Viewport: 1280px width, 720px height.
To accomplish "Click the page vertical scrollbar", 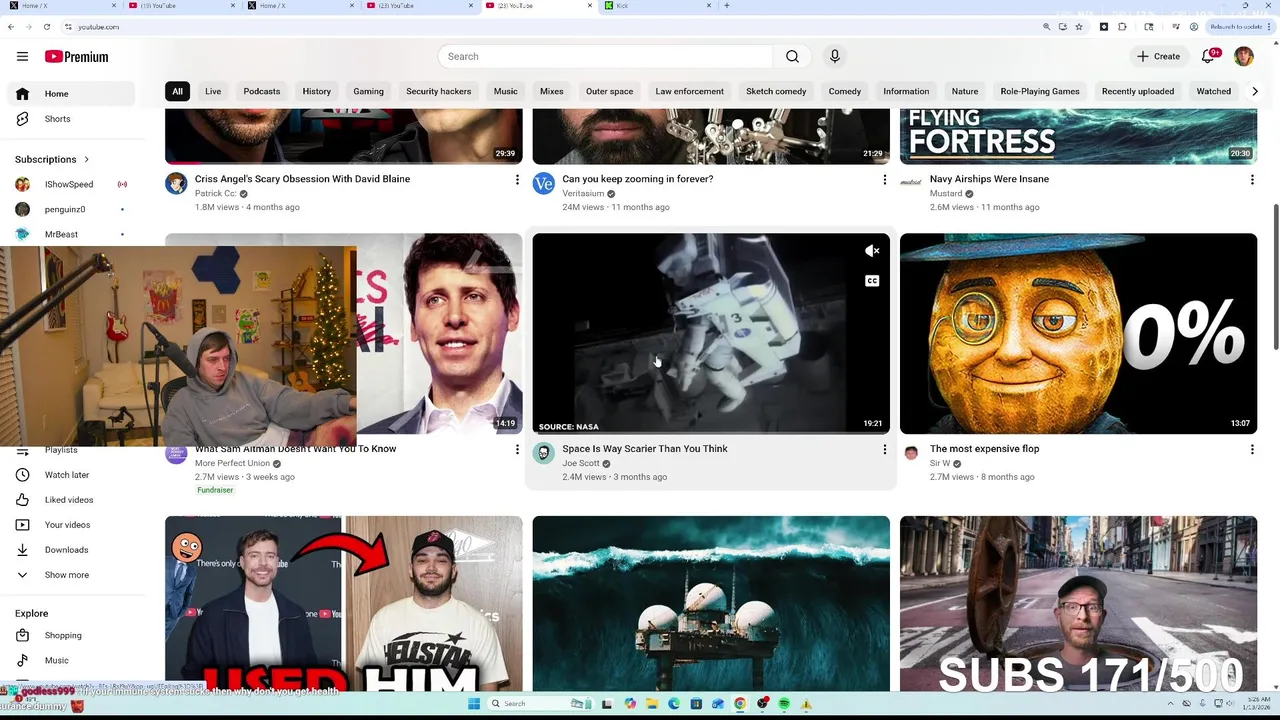I will (1275, 276).
